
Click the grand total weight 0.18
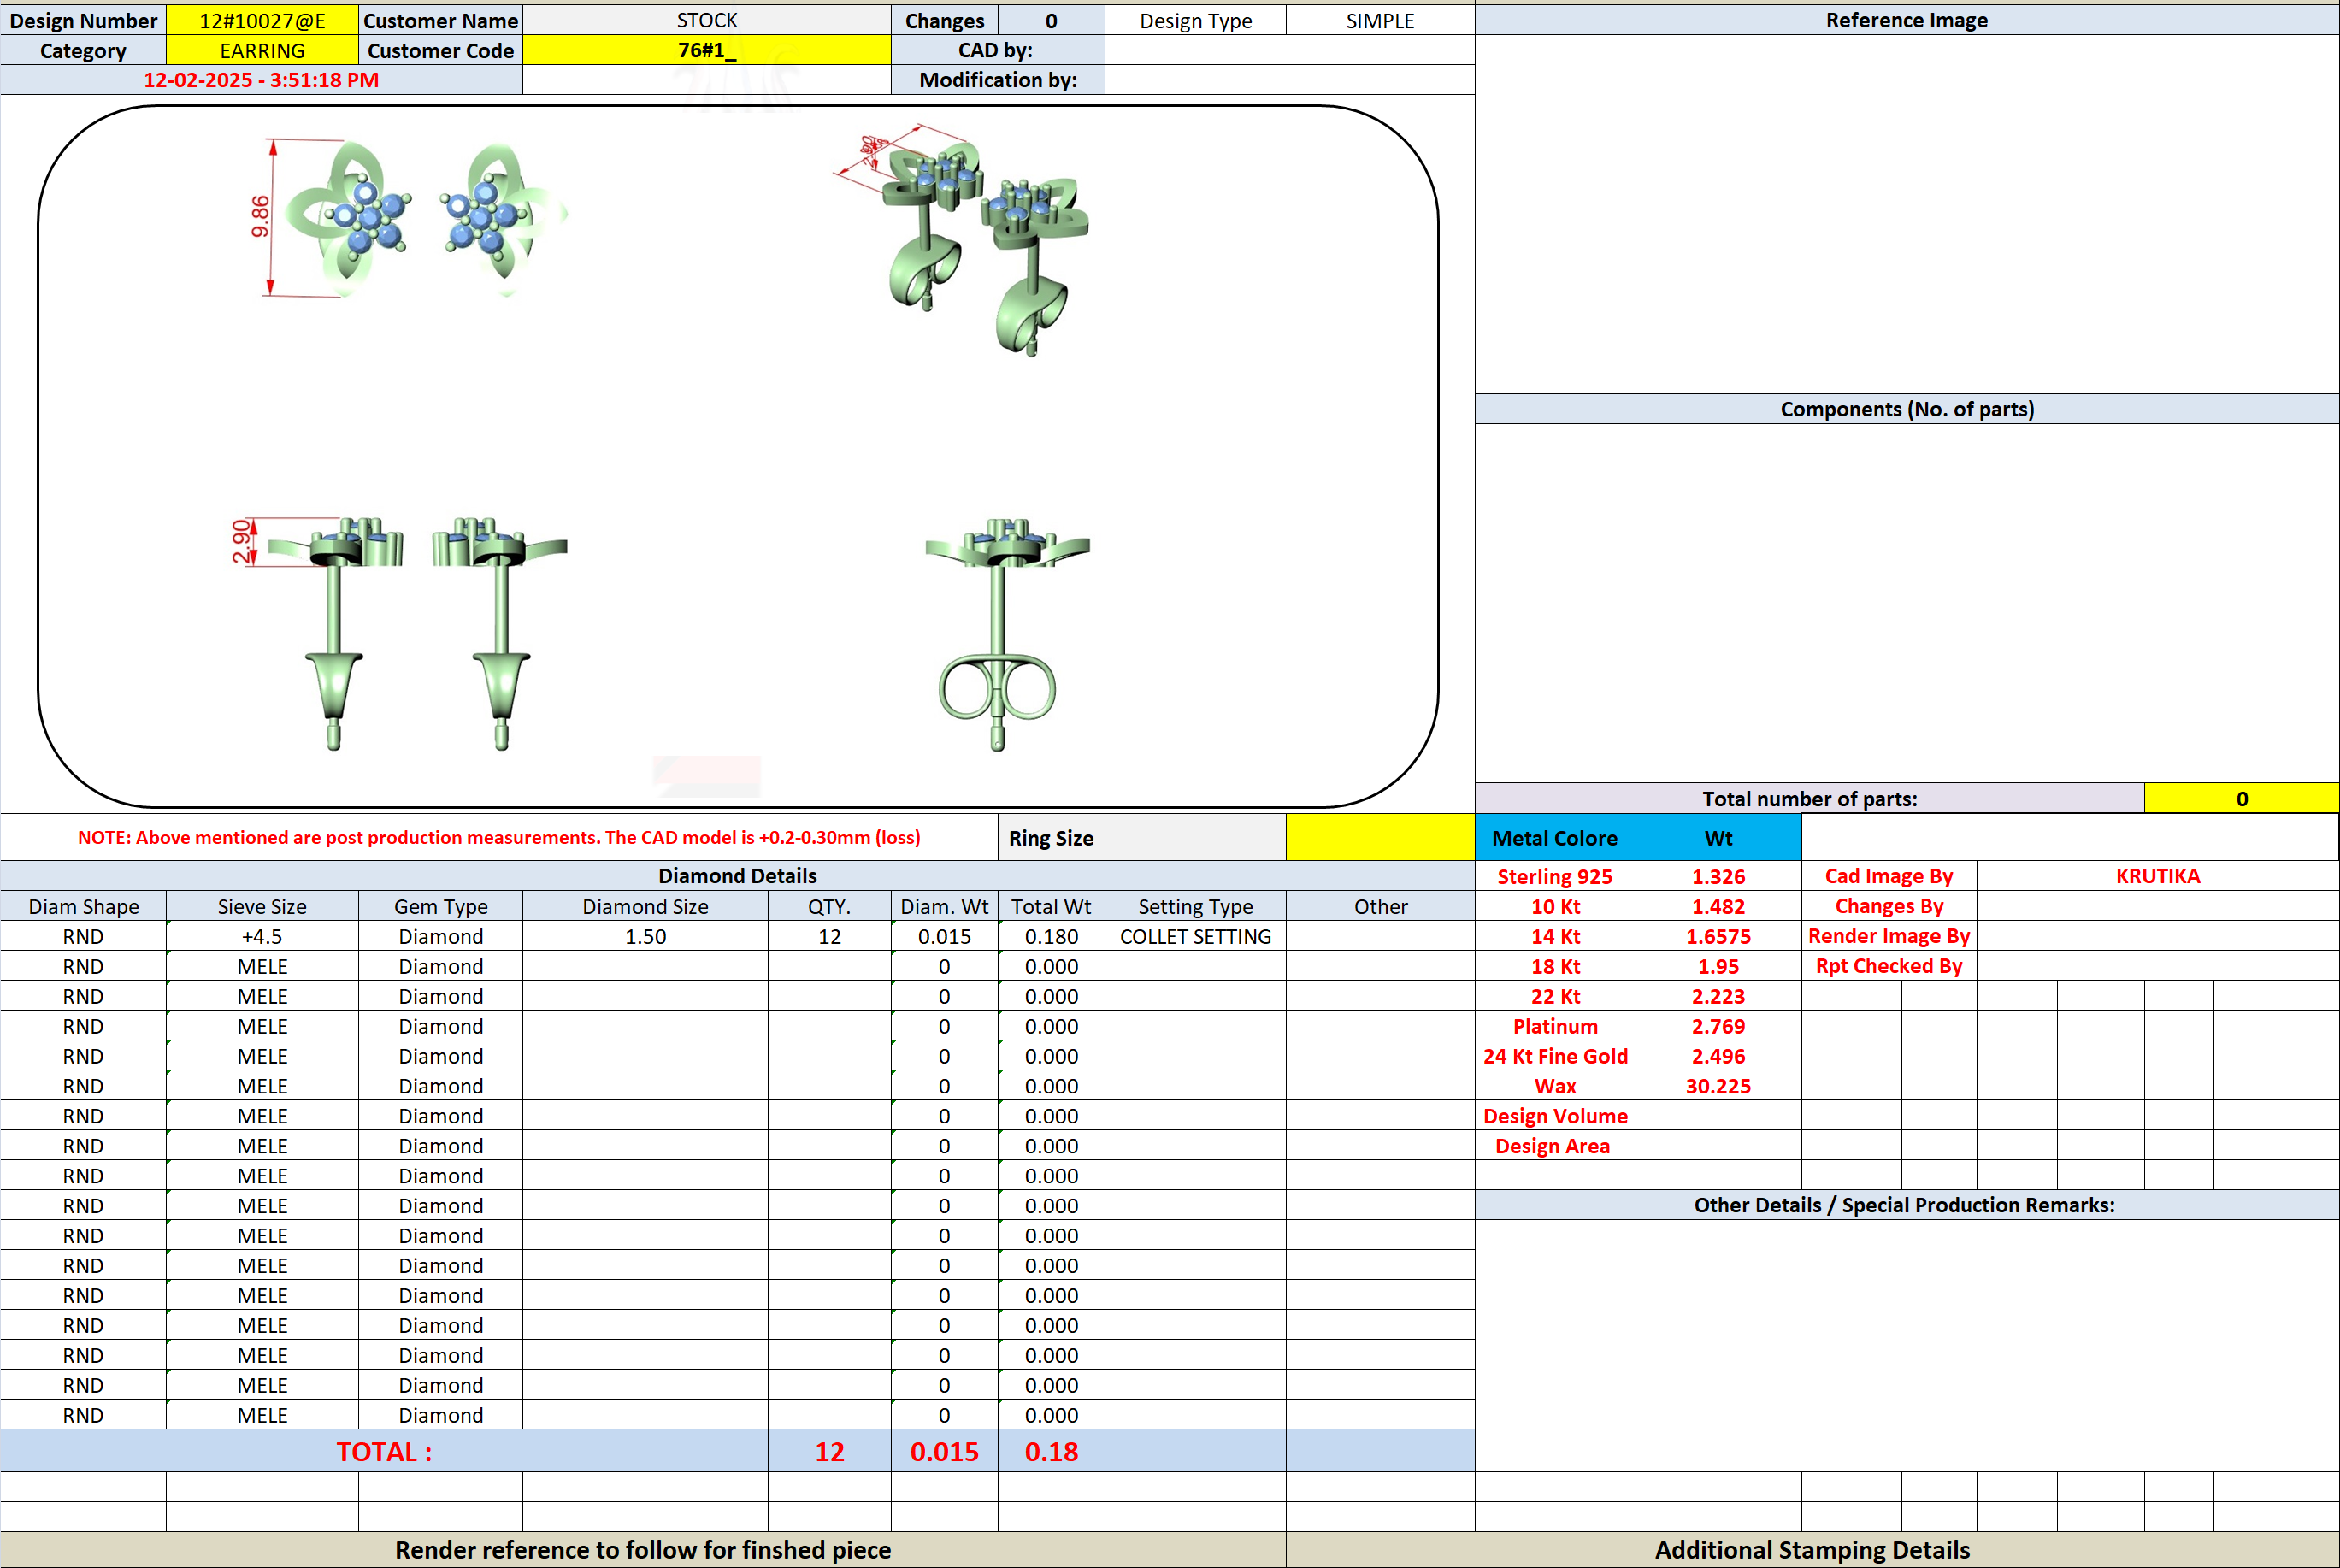click(1051, 1451)
